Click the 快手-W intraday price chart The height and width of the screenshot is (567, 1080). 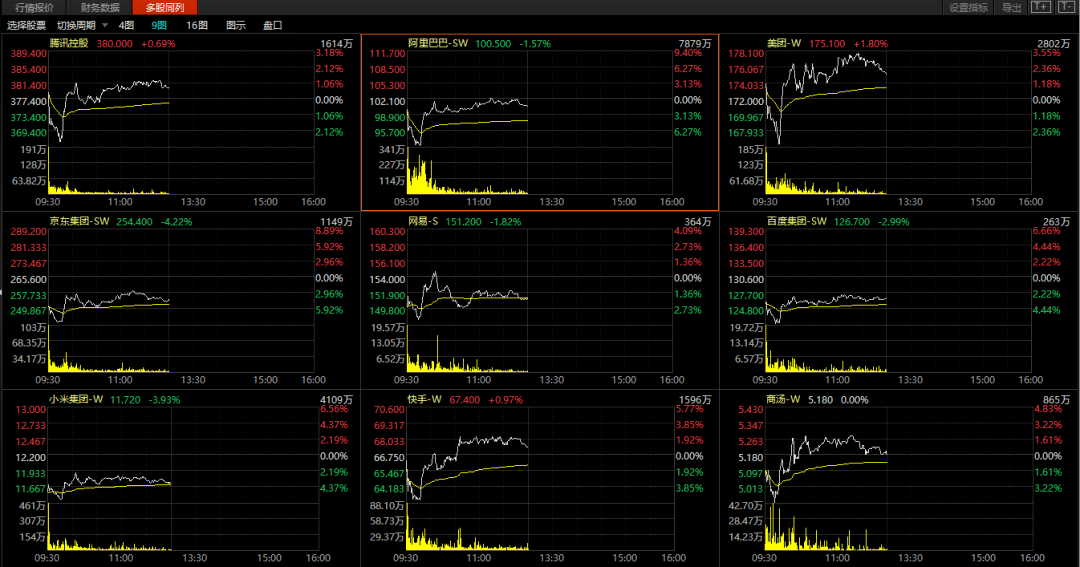point(541,455)
